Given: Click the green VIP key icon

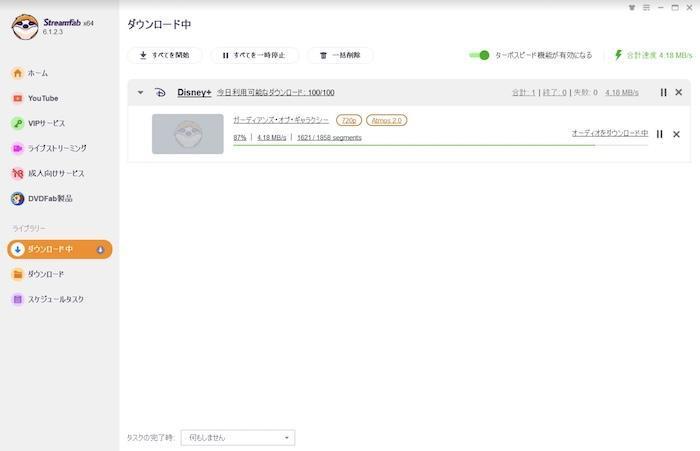Looking at the screenshot, I should tap(17, 123).
